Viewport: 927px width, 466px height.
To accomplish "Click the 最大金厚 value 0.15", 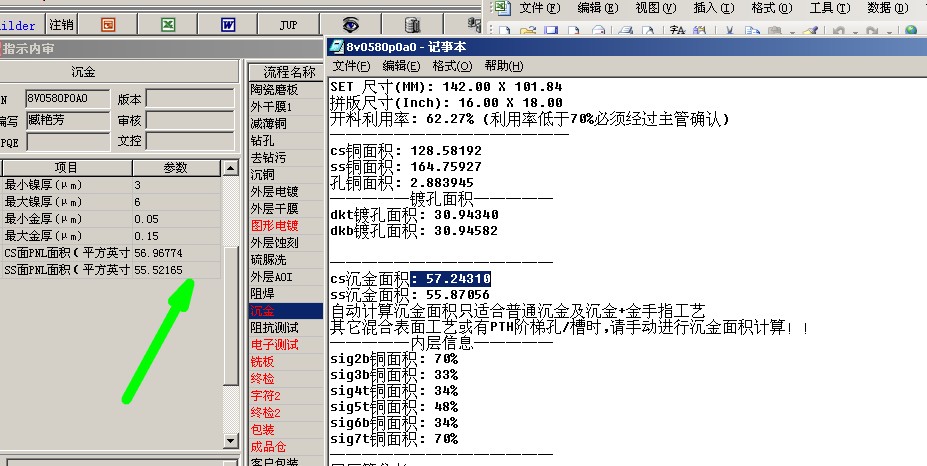I will click(x=176, y=236).
